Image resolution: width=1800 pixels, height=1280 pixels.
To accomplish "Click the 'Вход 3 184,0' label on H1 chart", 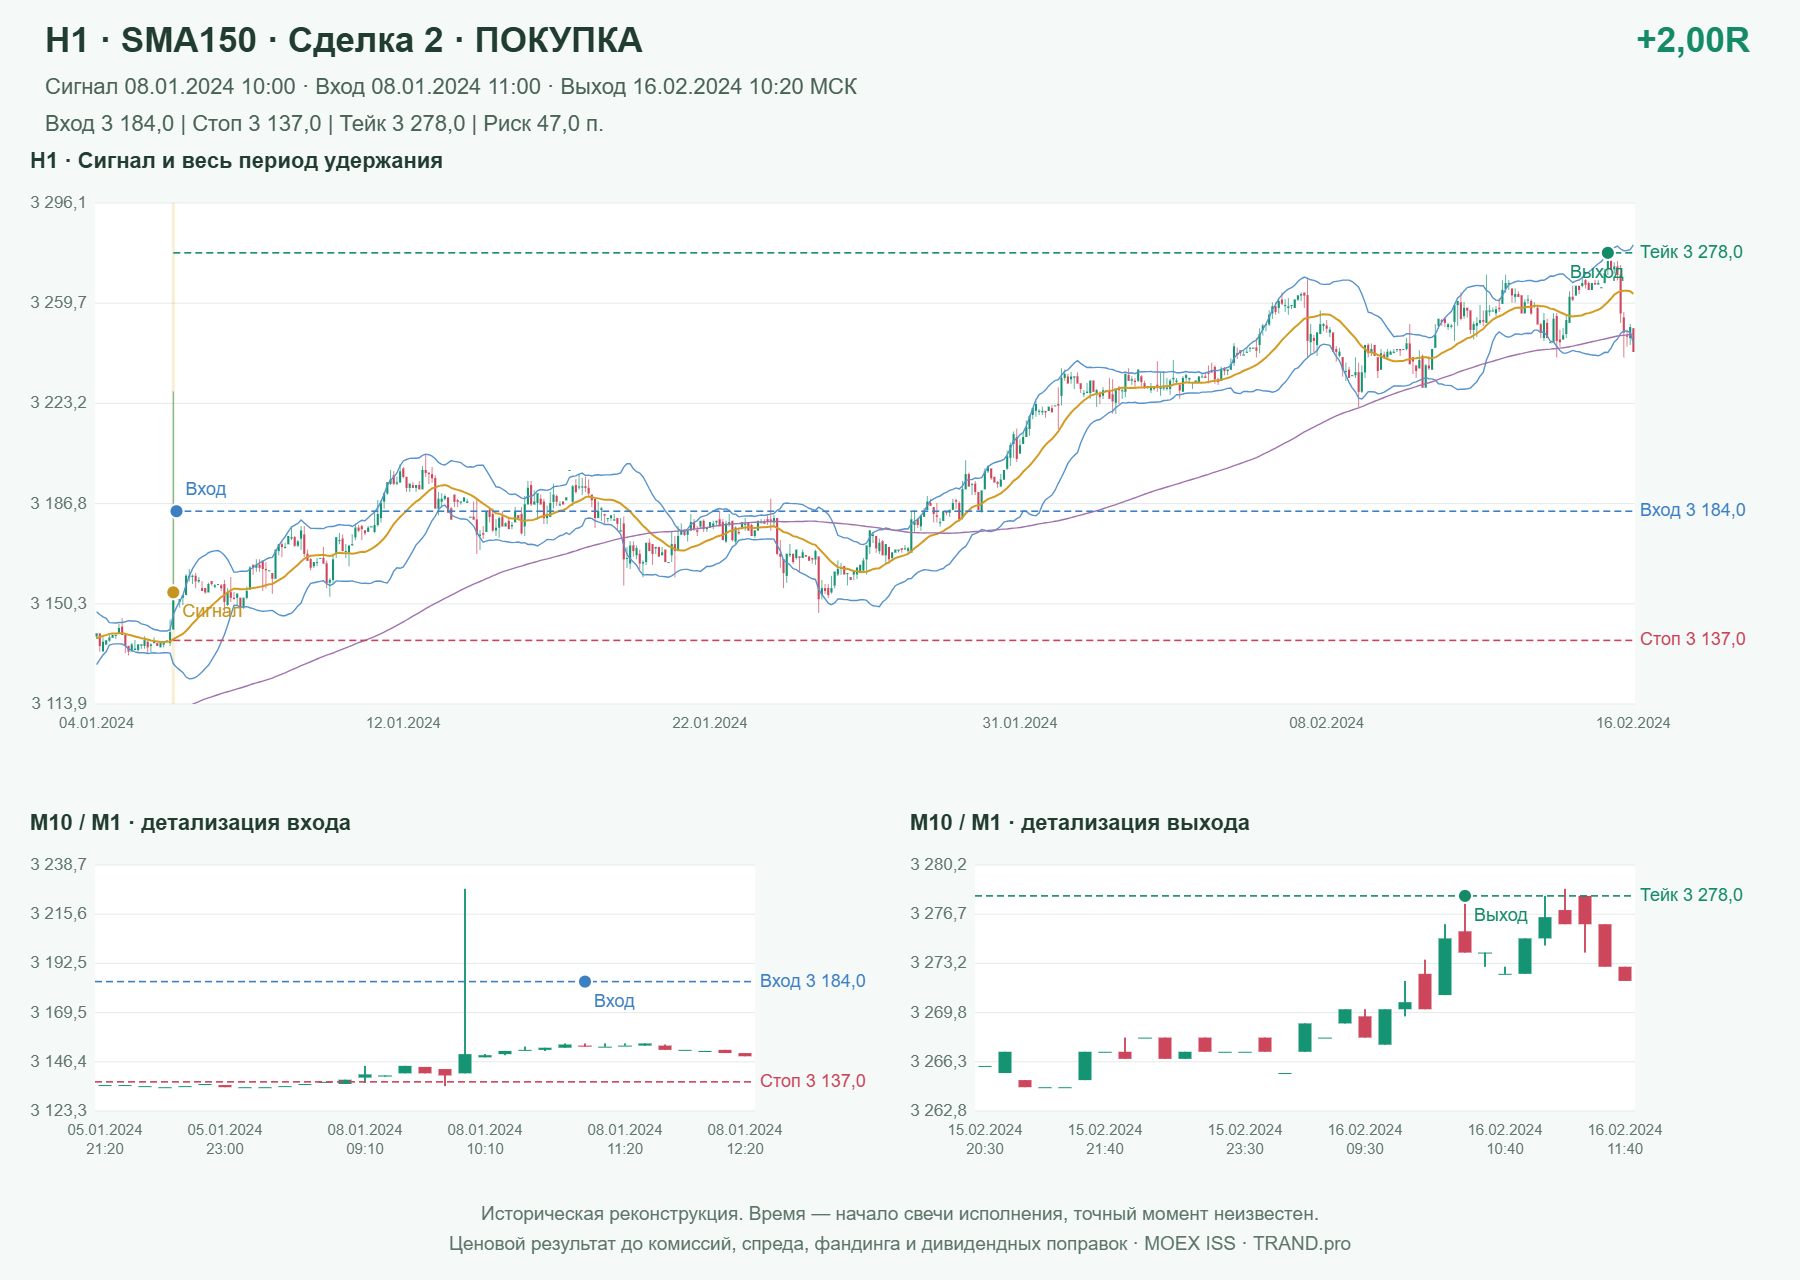I will click(x=1692, y=510).
